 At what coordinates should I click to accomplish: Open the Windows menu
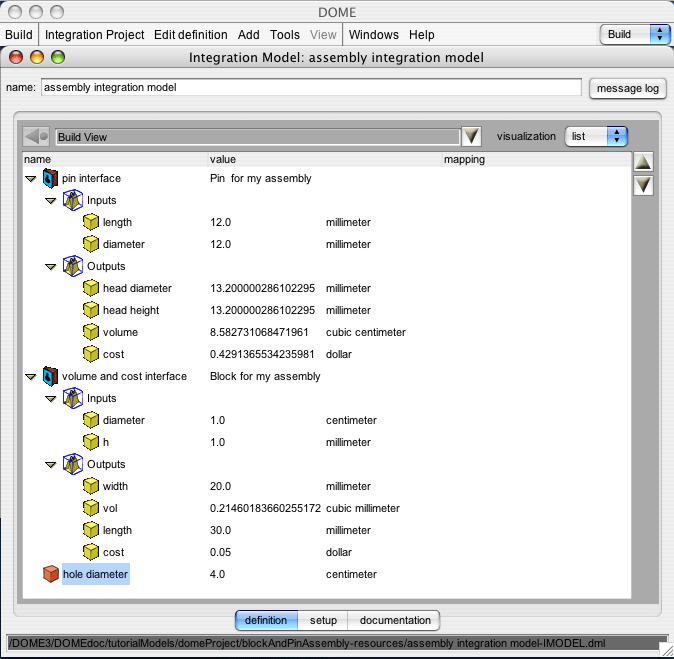[374, 34]
